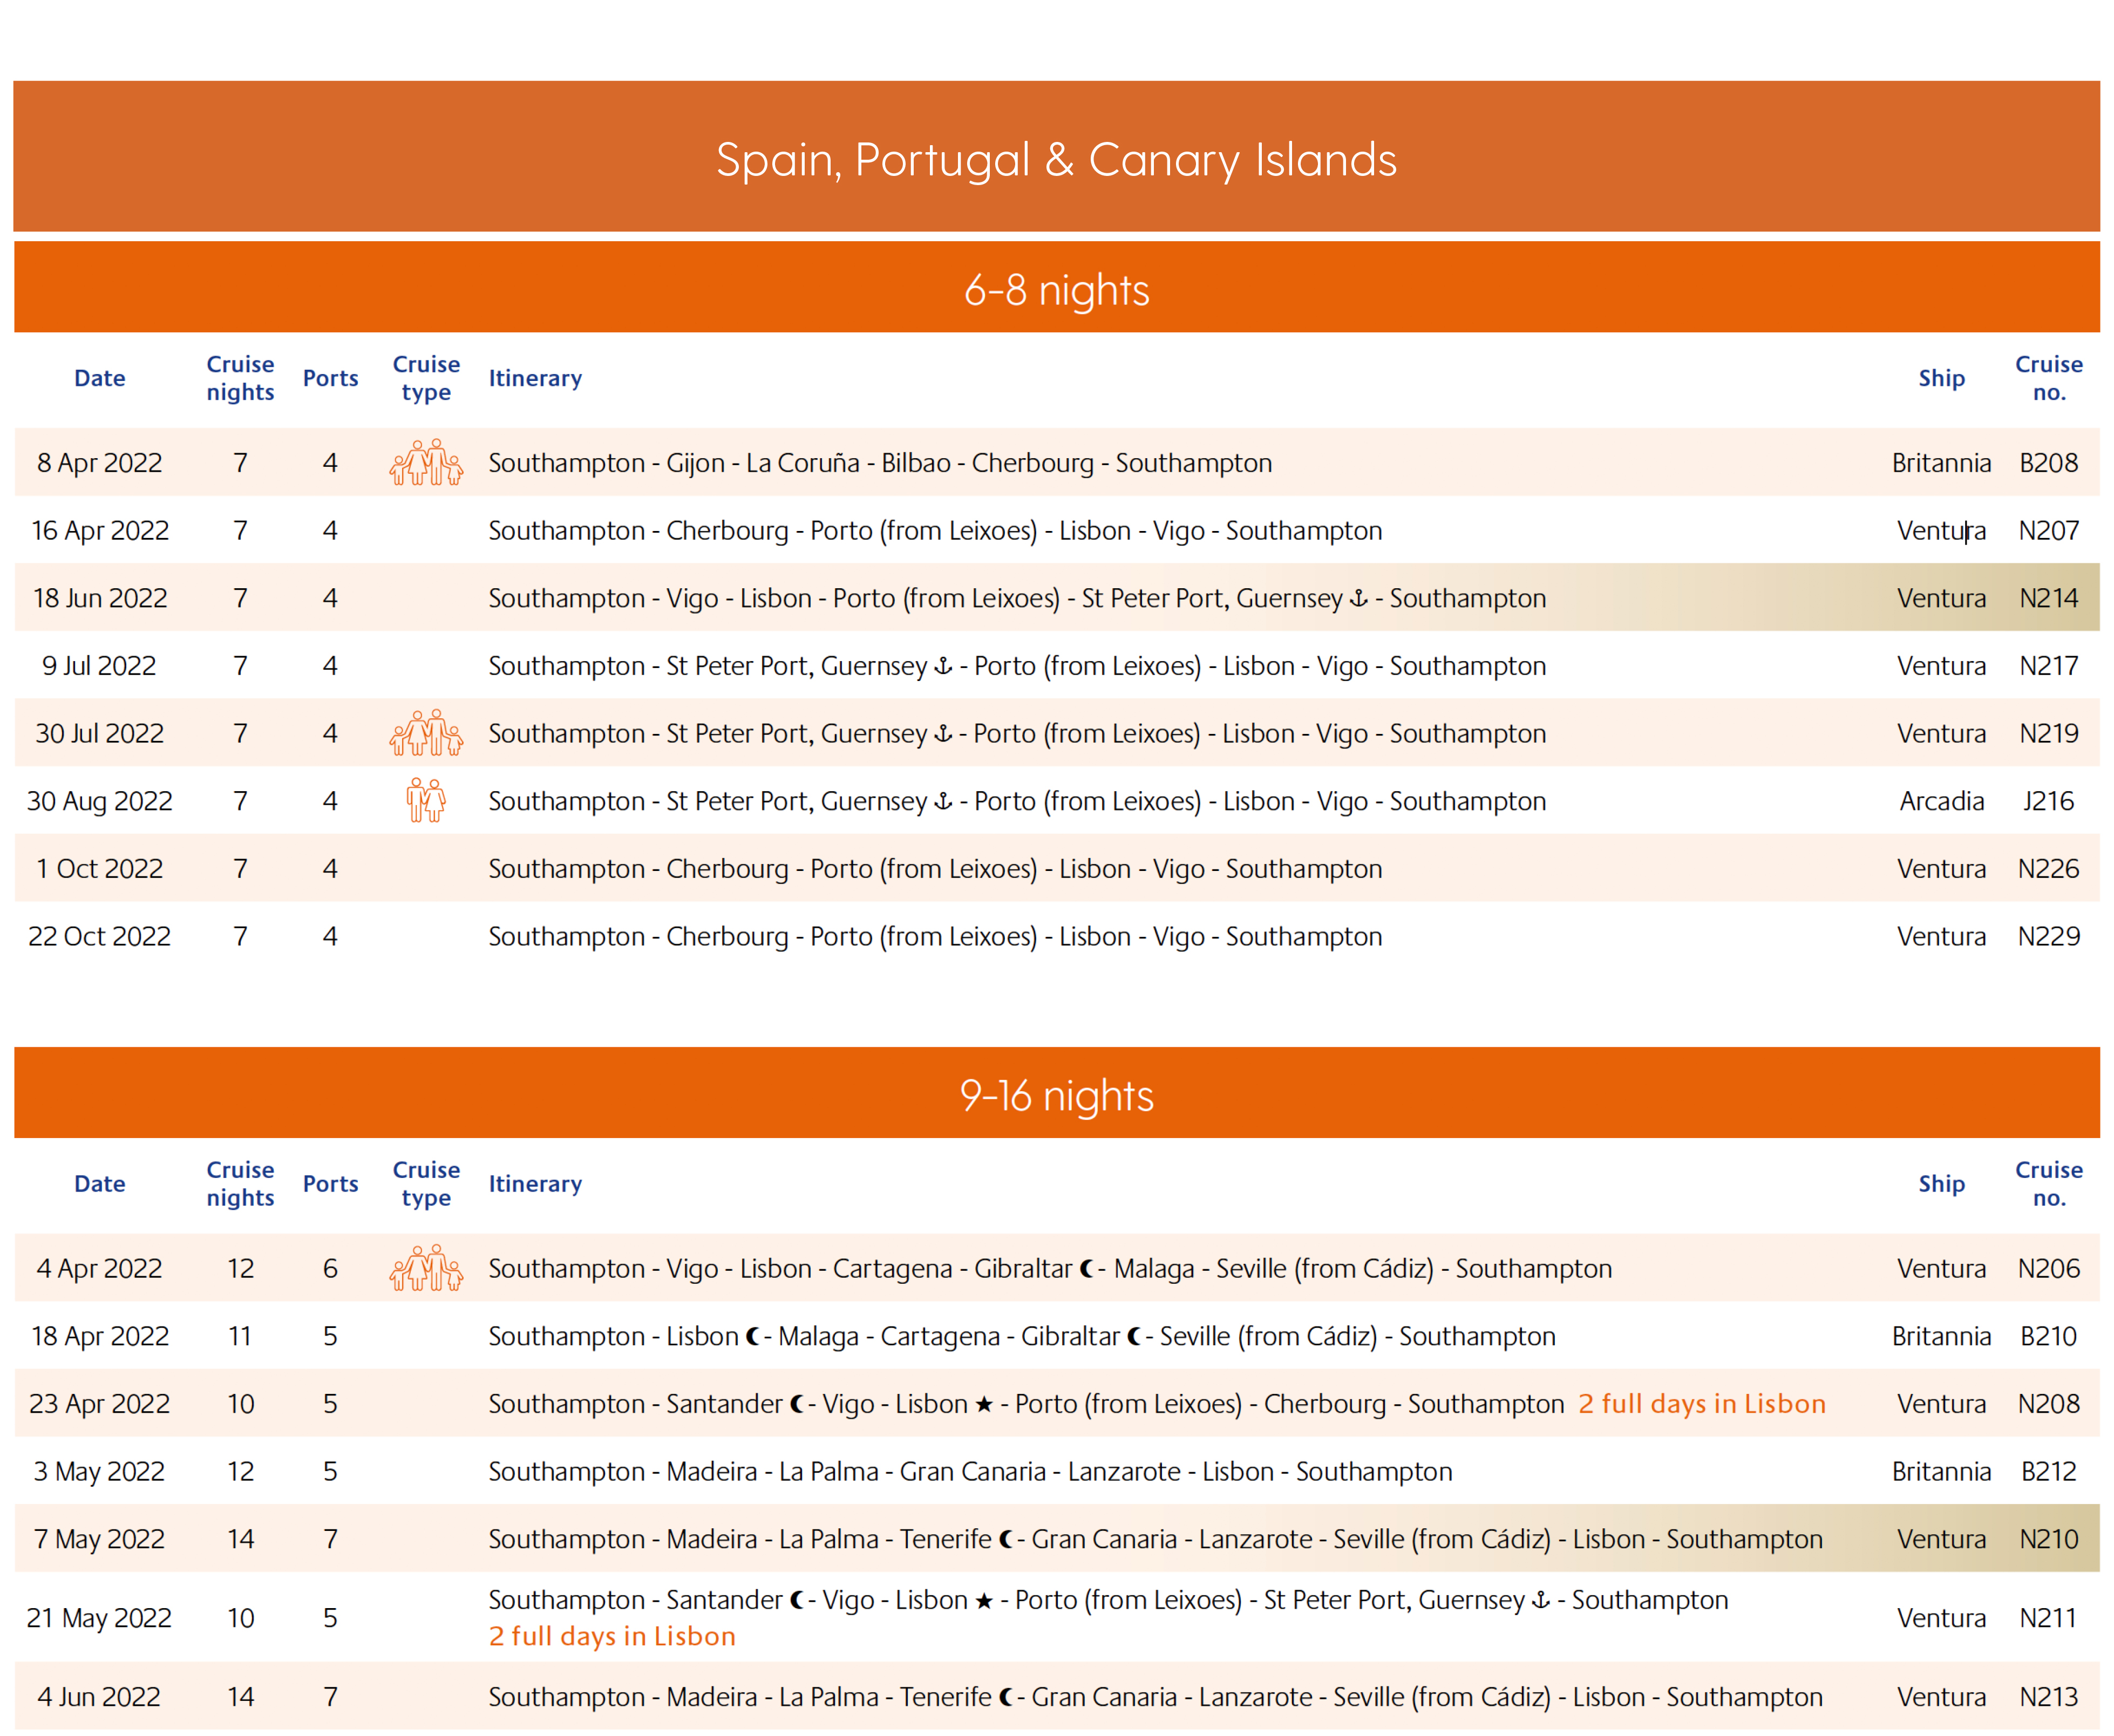Click the Date header in the 9-16 nights table
The height and width of the screenshot is (1736, 2114).
[x=99, y=1183]
